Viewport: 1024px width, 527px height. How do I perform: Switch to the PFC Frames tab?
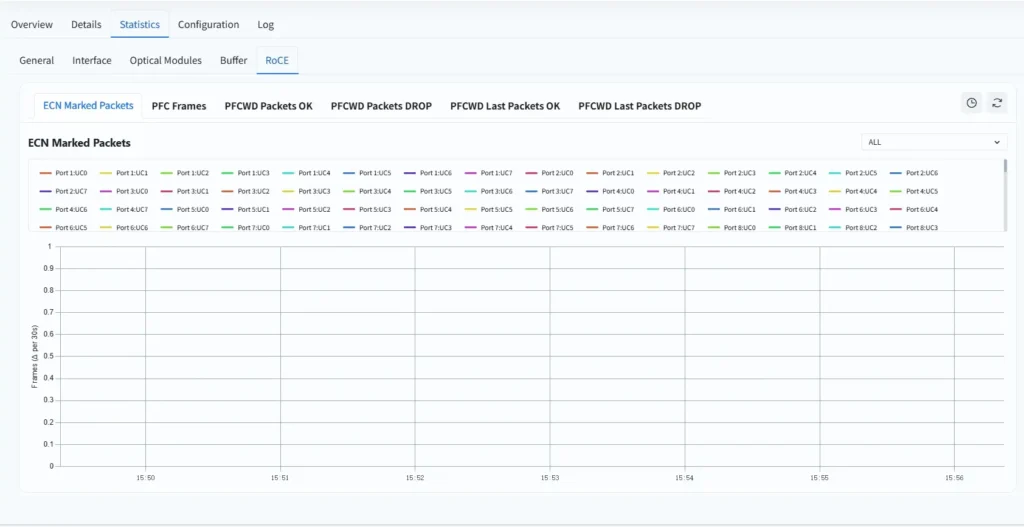[x=179, y=106]
